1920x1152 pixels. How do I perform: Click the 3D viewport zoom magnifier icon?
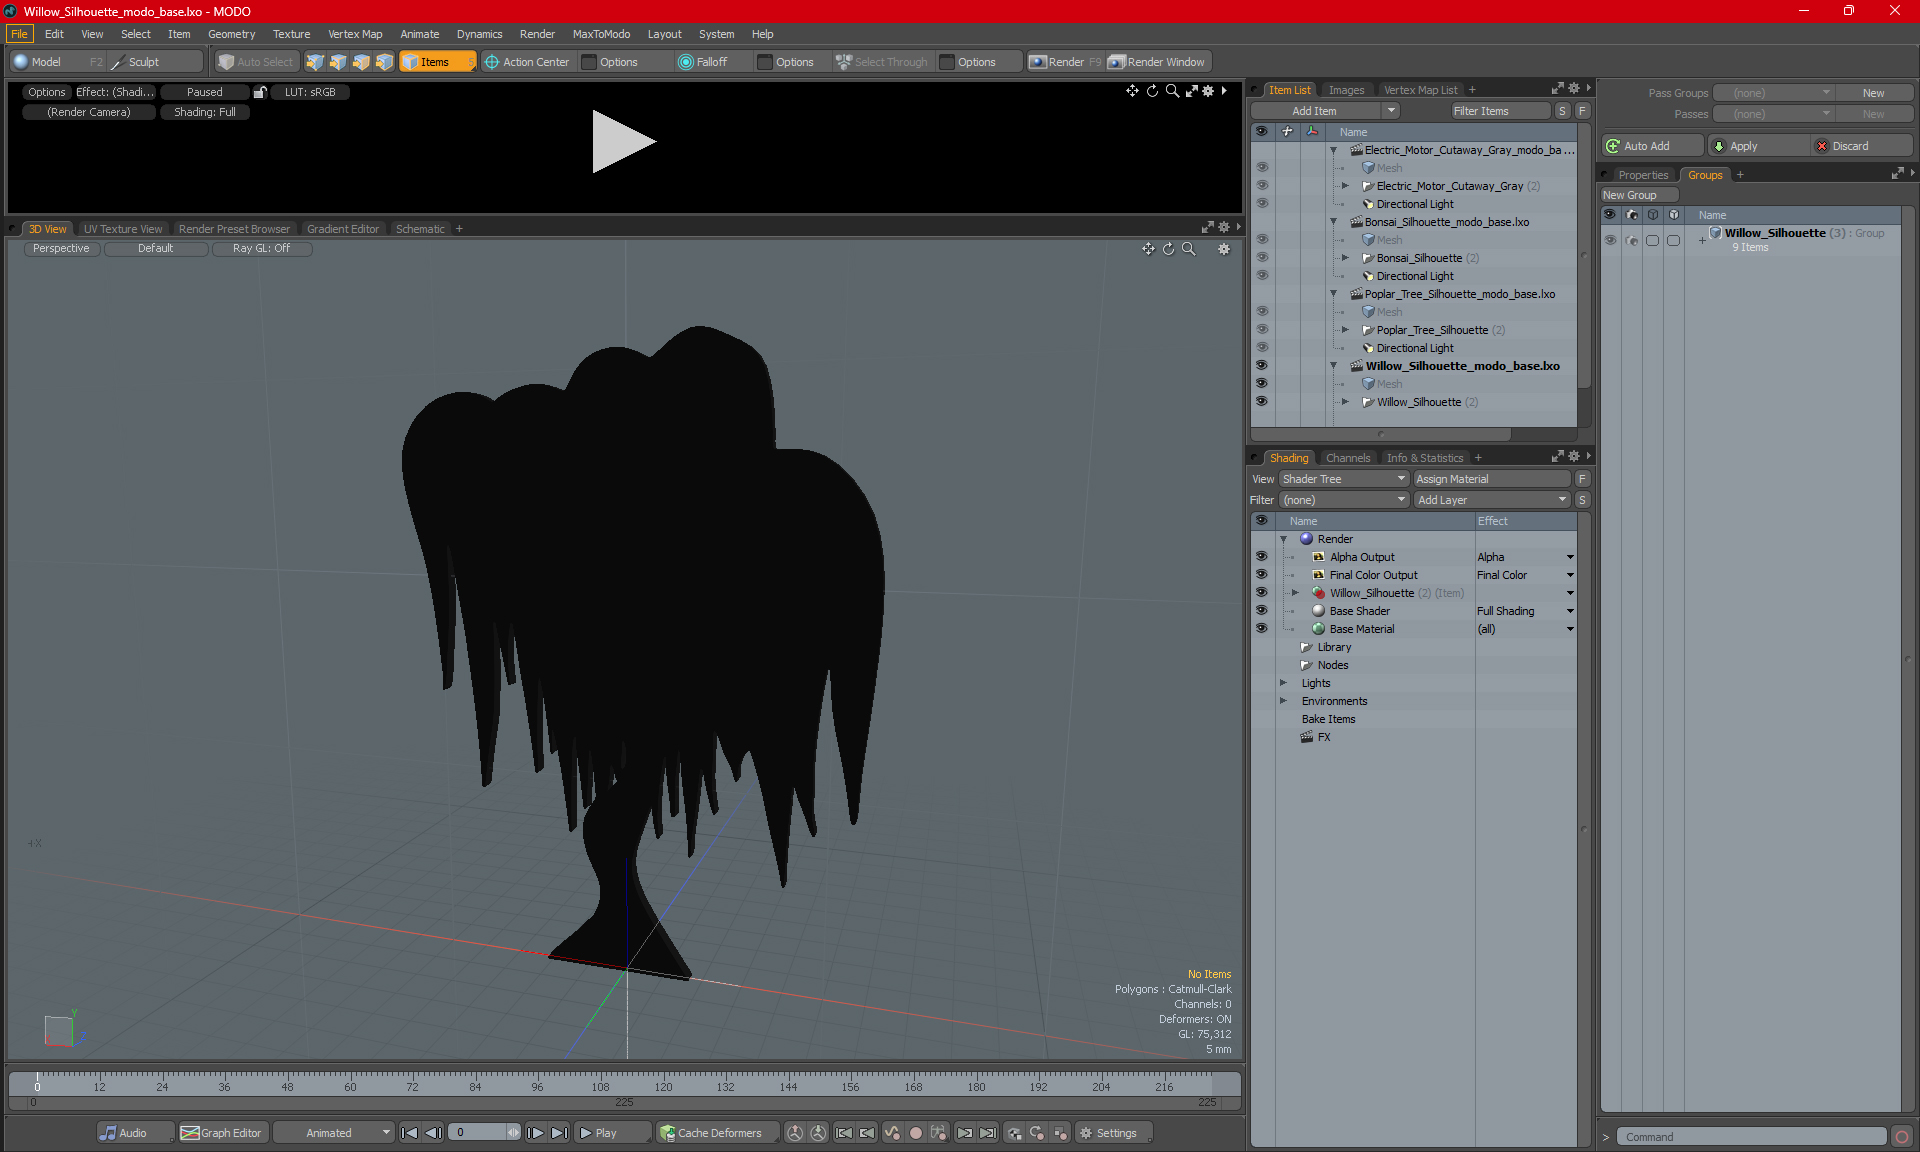(x=1188, y=249)
